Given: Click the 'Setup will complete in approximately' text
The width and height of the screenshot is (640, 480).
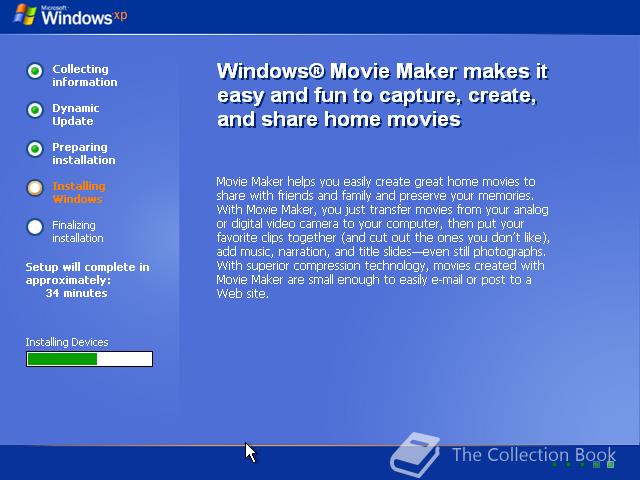Looking at the screenshot, I should coord(87,273).
